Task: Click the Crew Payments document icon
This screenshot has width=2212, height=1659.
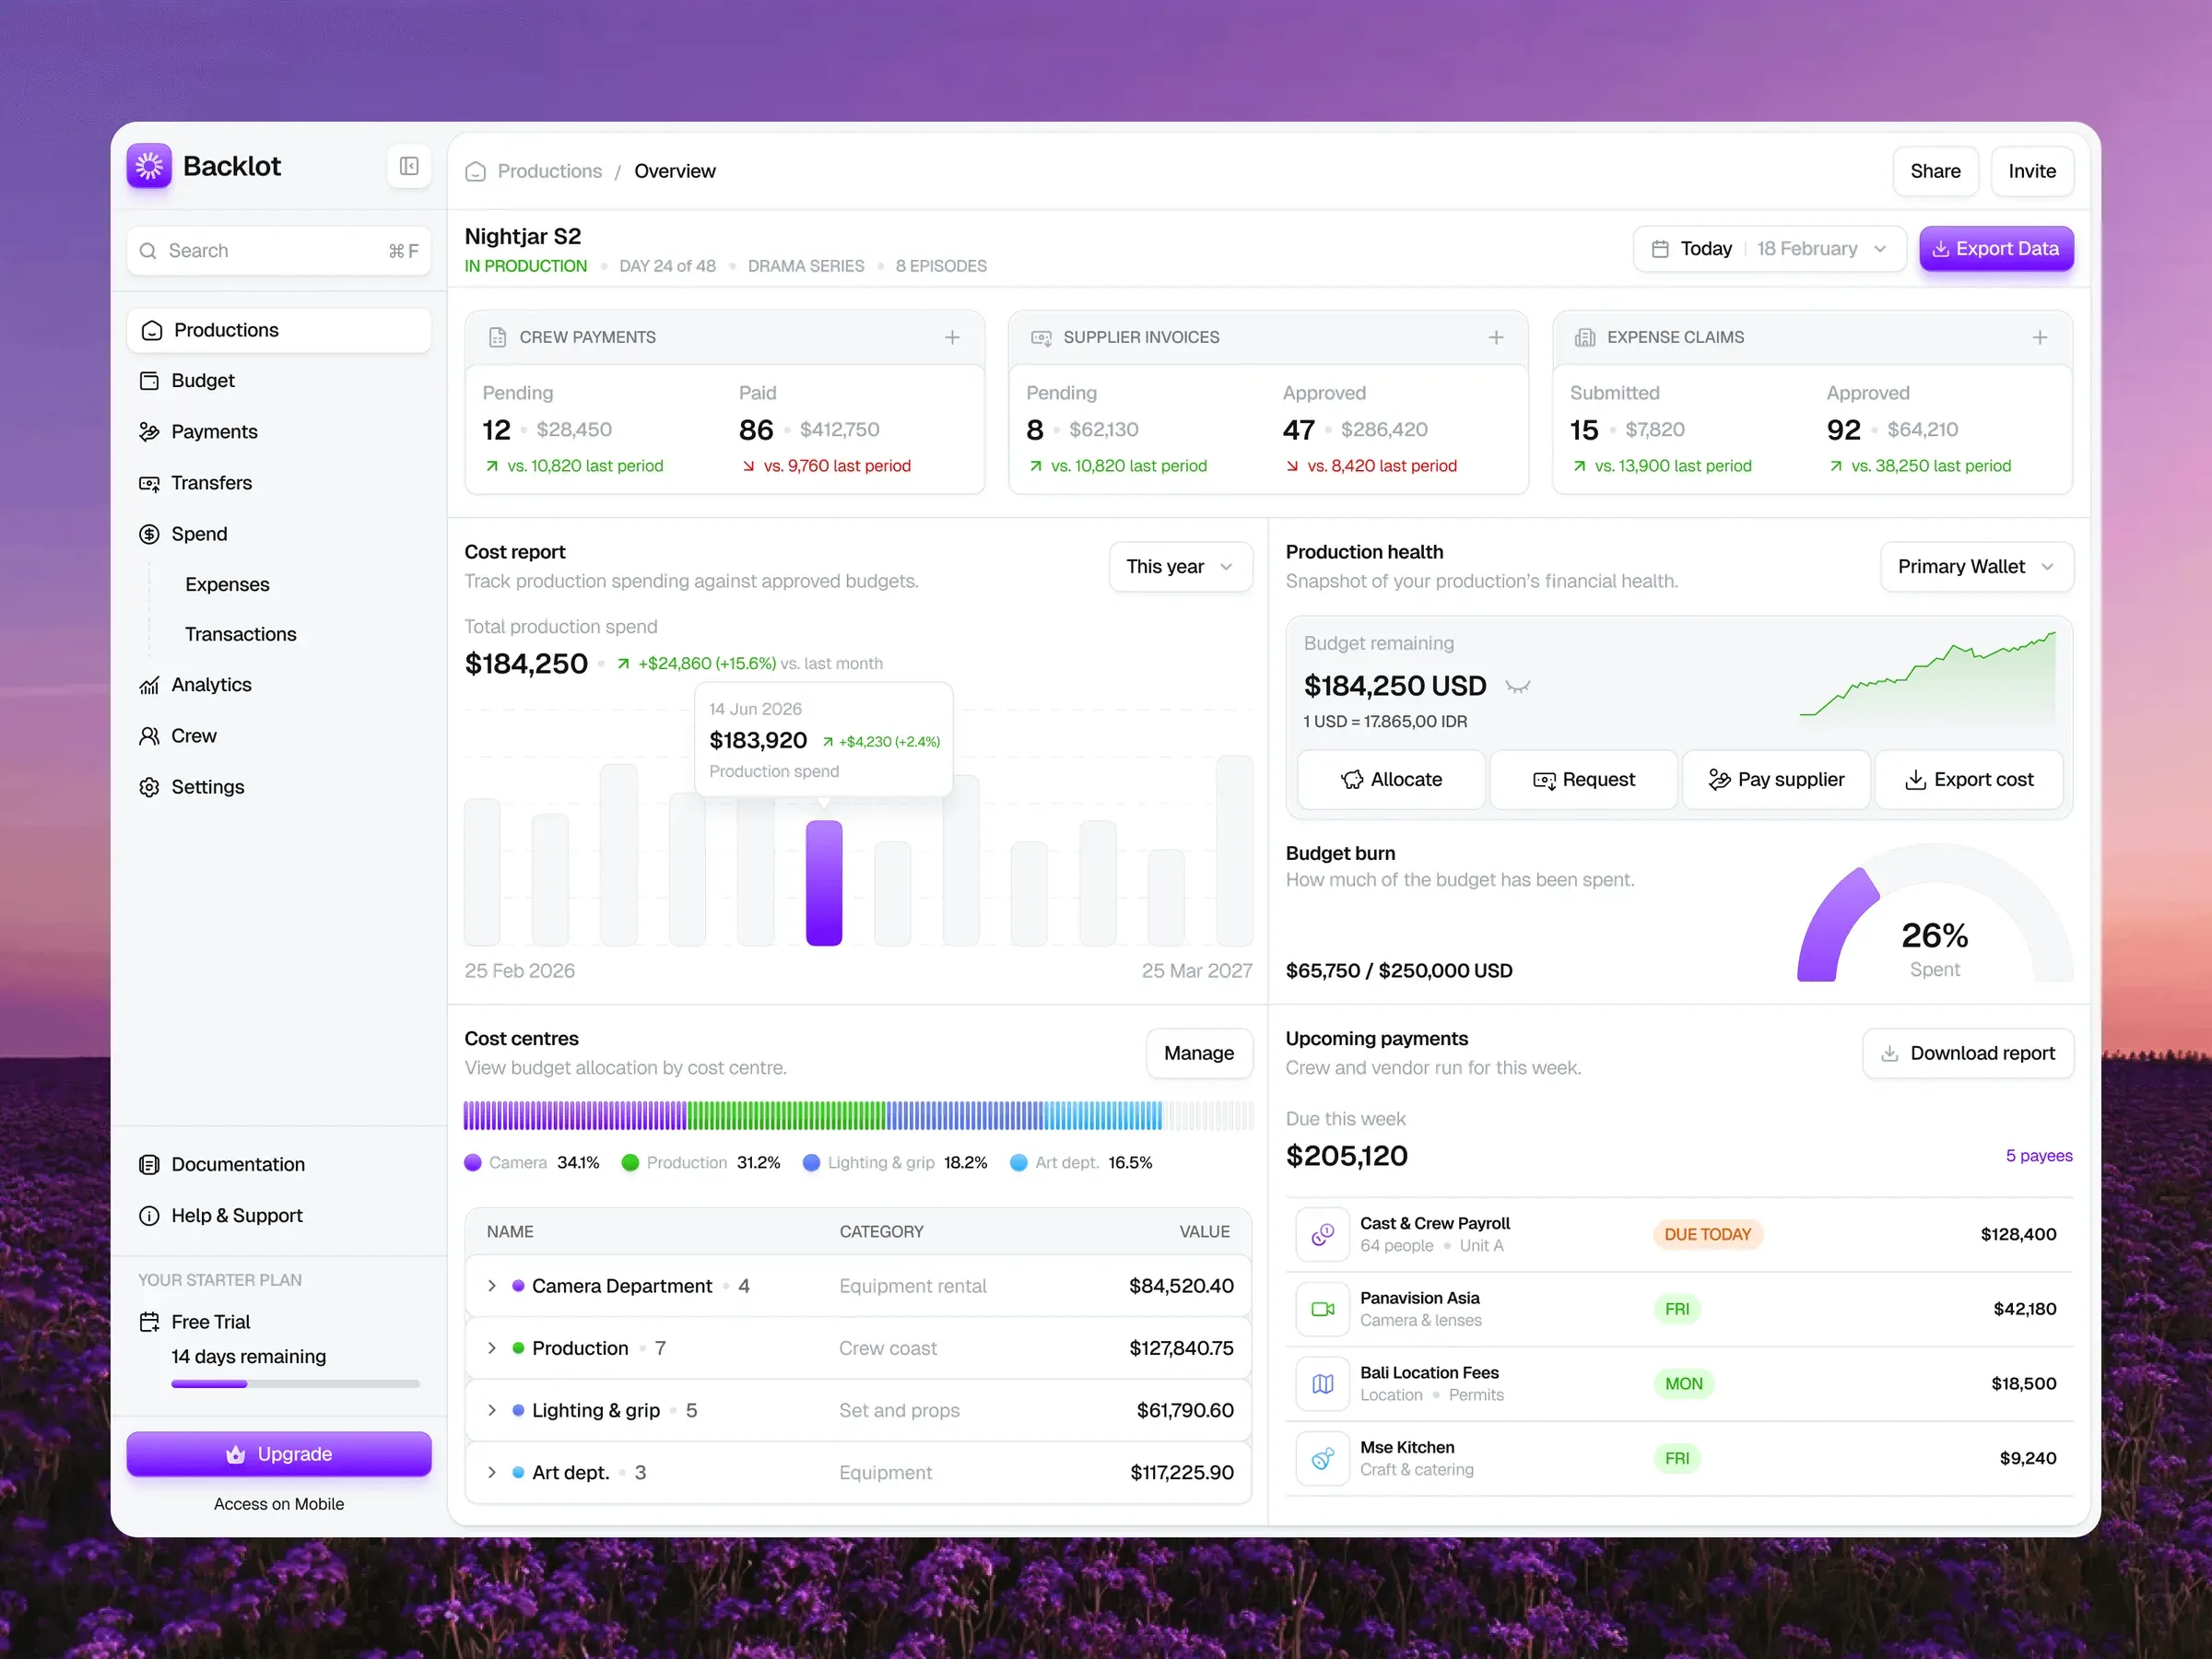Action: 497,338
